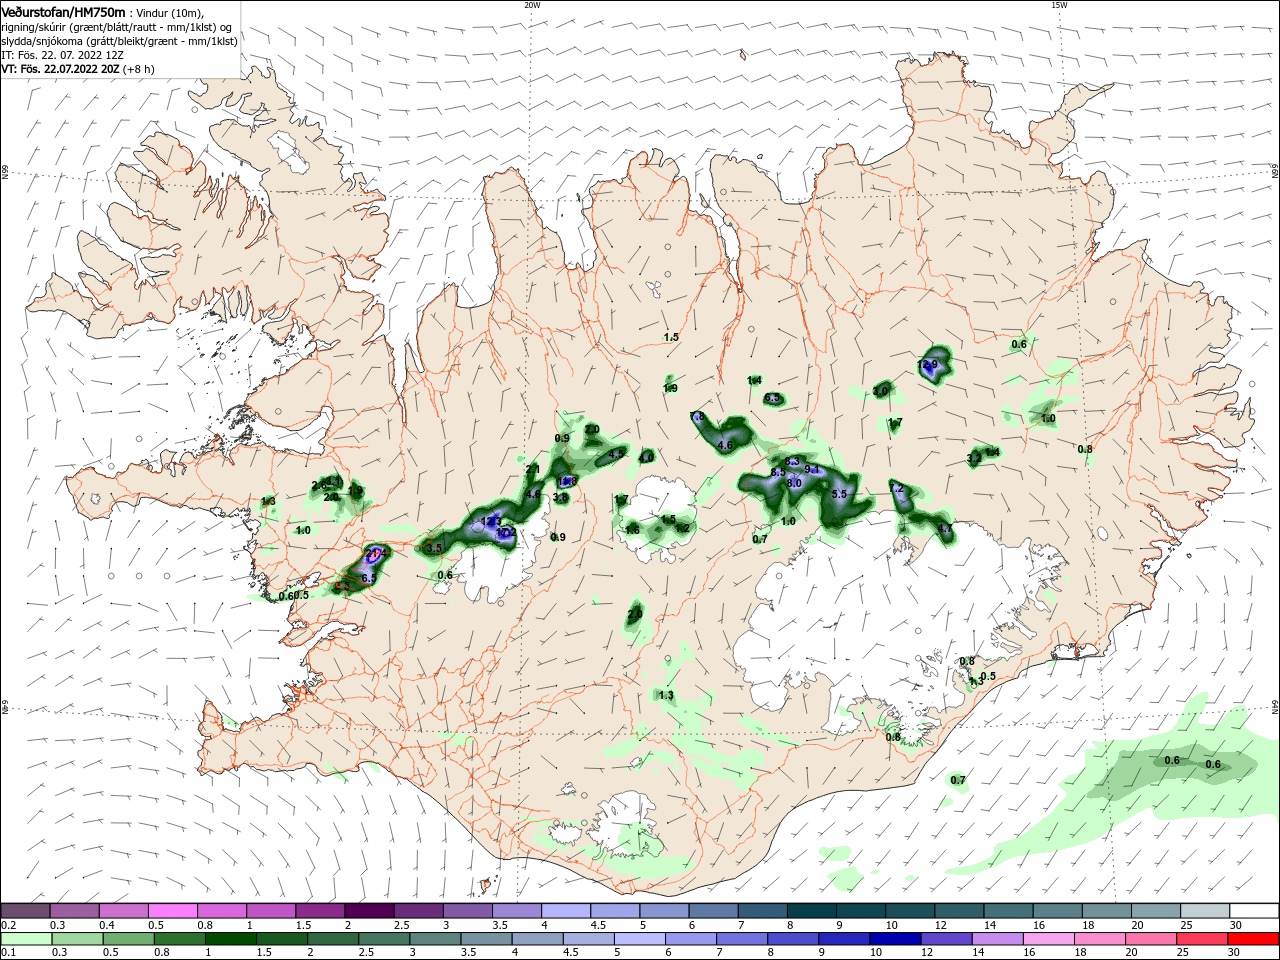This screenshot has width=1280, height=960.
Task: Click the 4.0 precipitation value
Action: (646, 457)
